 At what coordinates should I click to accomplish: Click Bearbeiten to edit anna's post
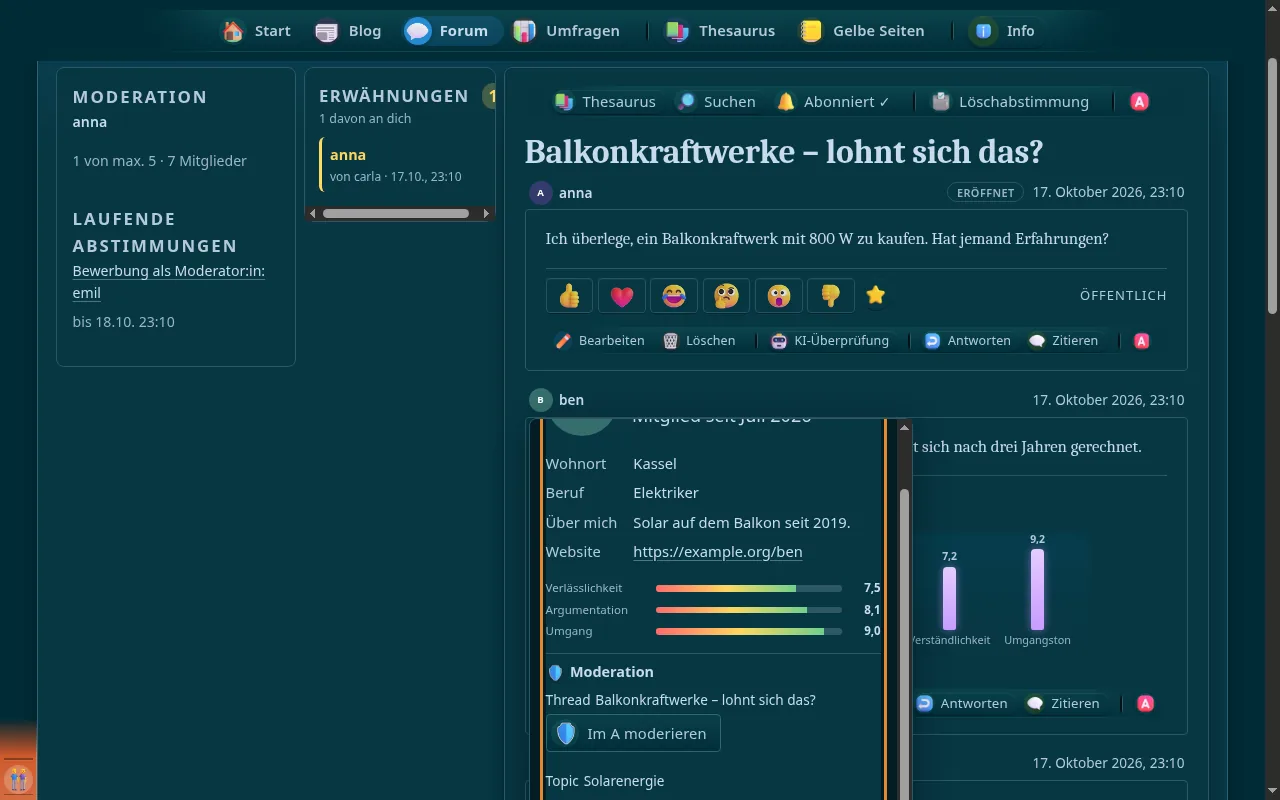click(x=599, y=341)
